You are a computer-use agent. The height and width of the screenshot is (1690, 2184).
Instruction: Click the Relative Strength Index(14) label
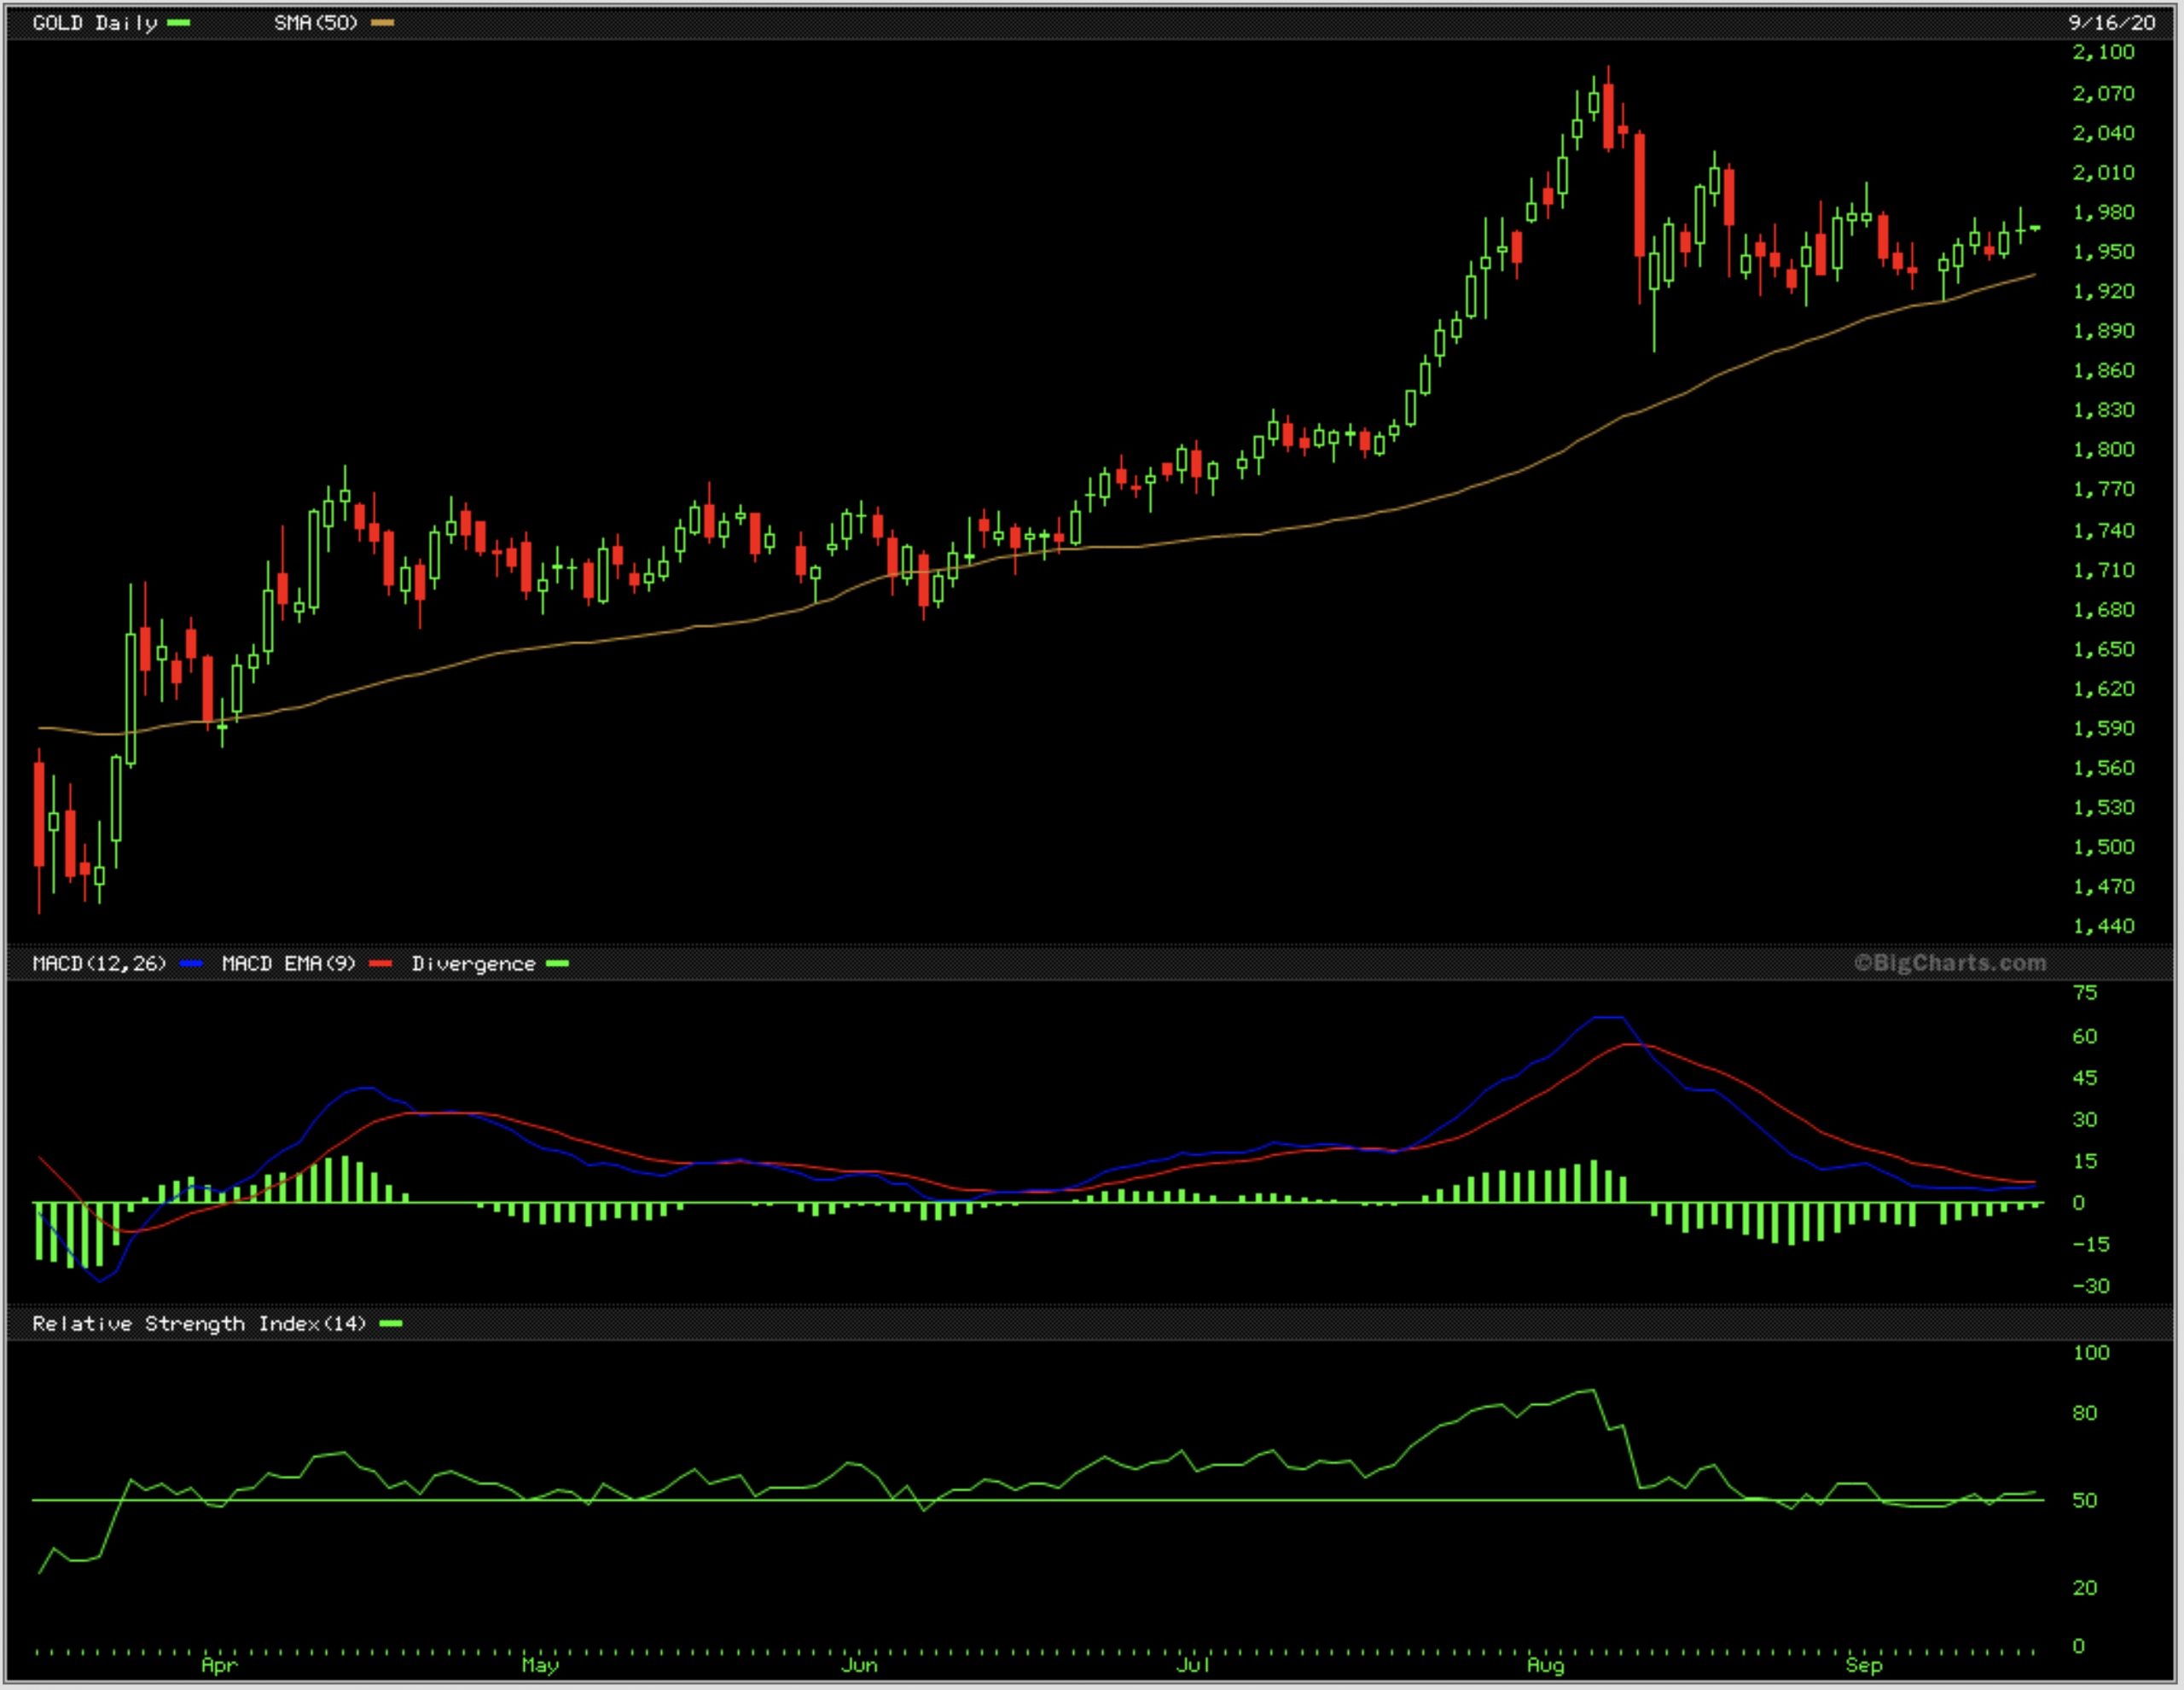[x=199, y=1323]
